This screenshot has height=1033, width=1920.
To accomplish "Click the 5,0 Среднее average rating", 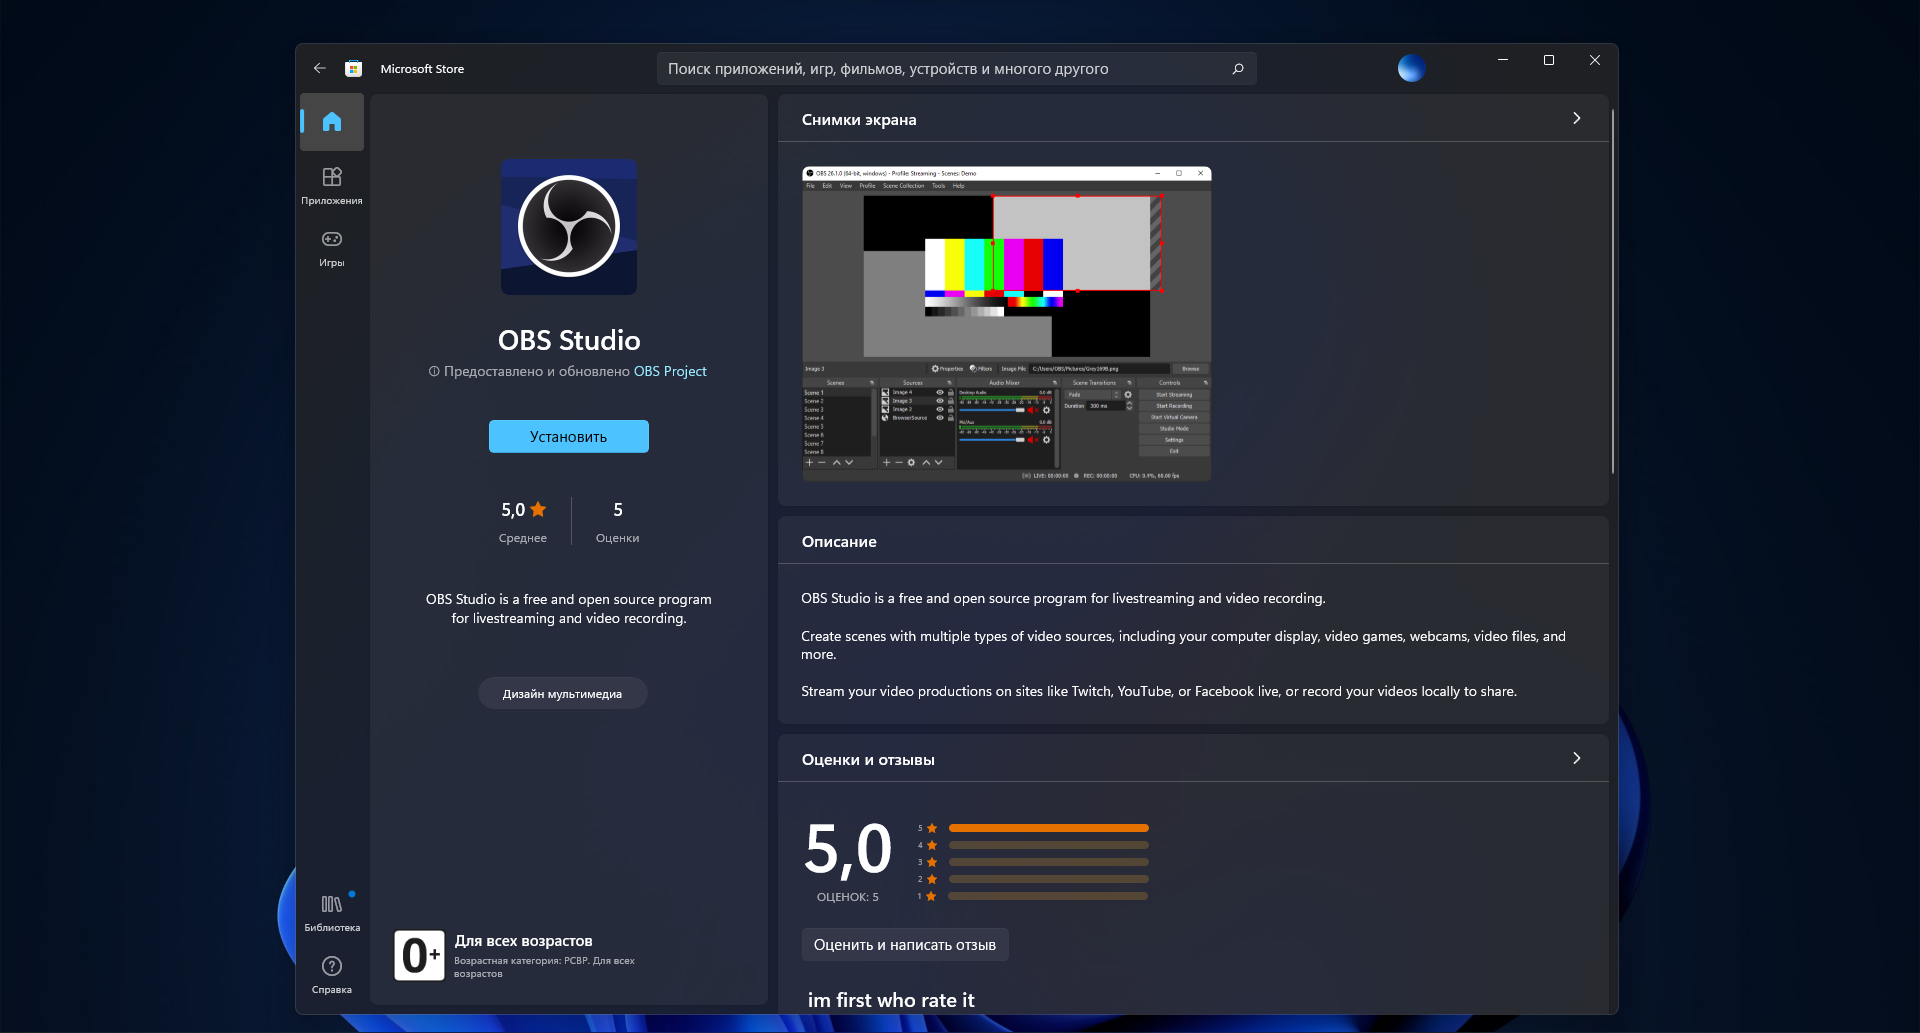I will click(523, 522).
